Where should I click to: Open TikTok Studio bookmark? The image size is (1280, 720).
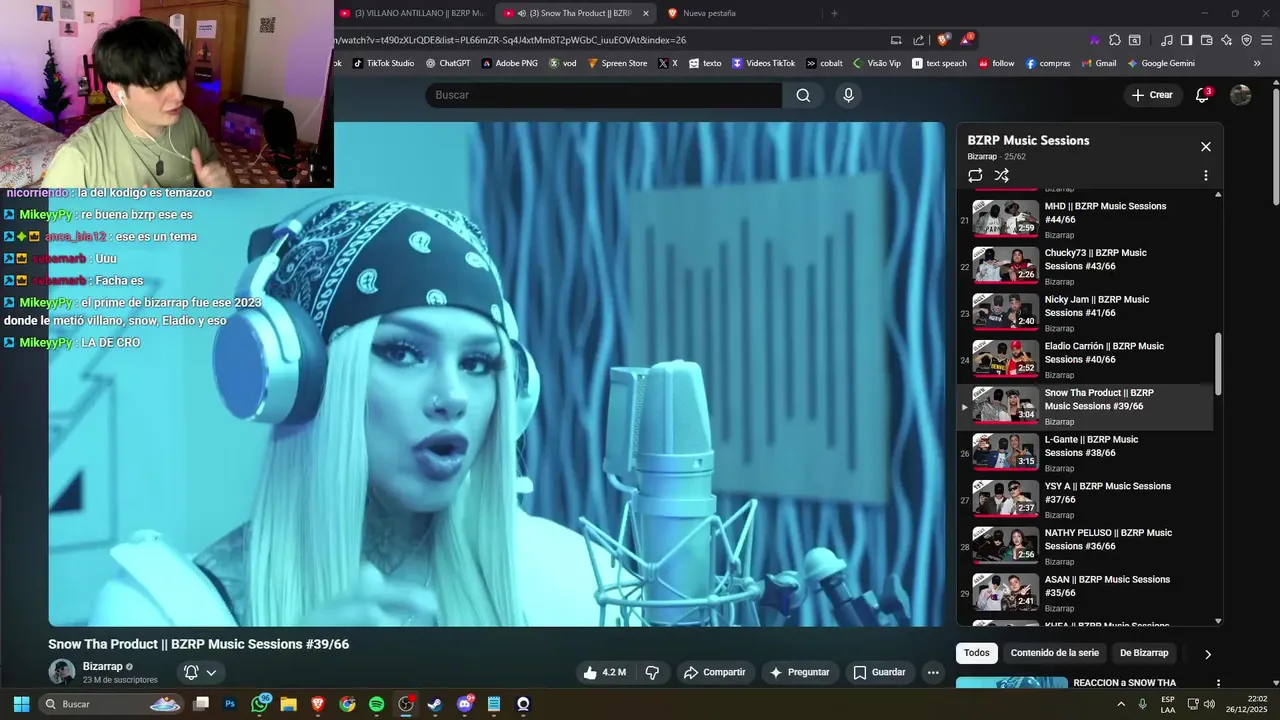(x=384, y=63)
